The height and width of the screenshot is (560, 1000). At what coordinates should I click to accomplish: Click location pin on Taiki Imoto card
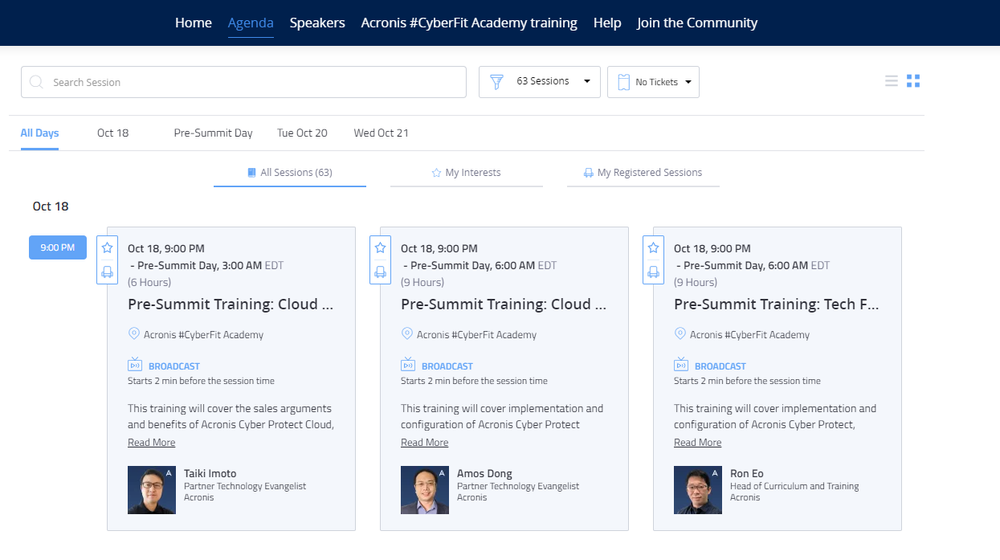133,334
